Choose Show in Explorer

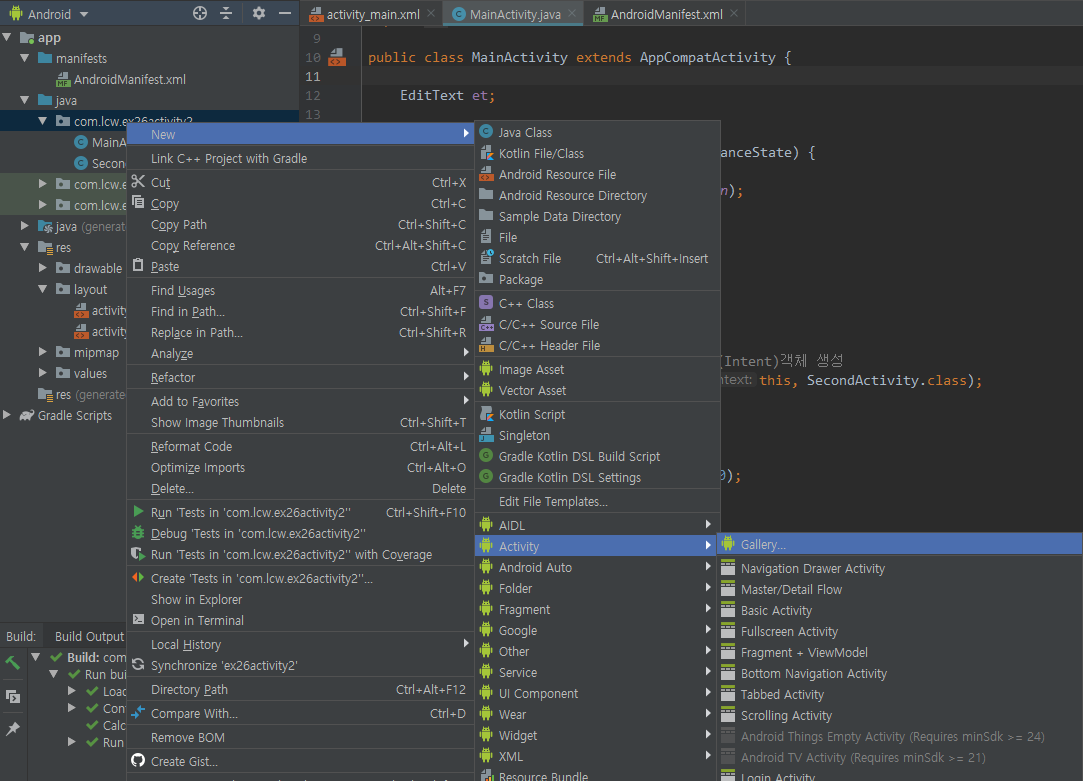coord(300,599)
